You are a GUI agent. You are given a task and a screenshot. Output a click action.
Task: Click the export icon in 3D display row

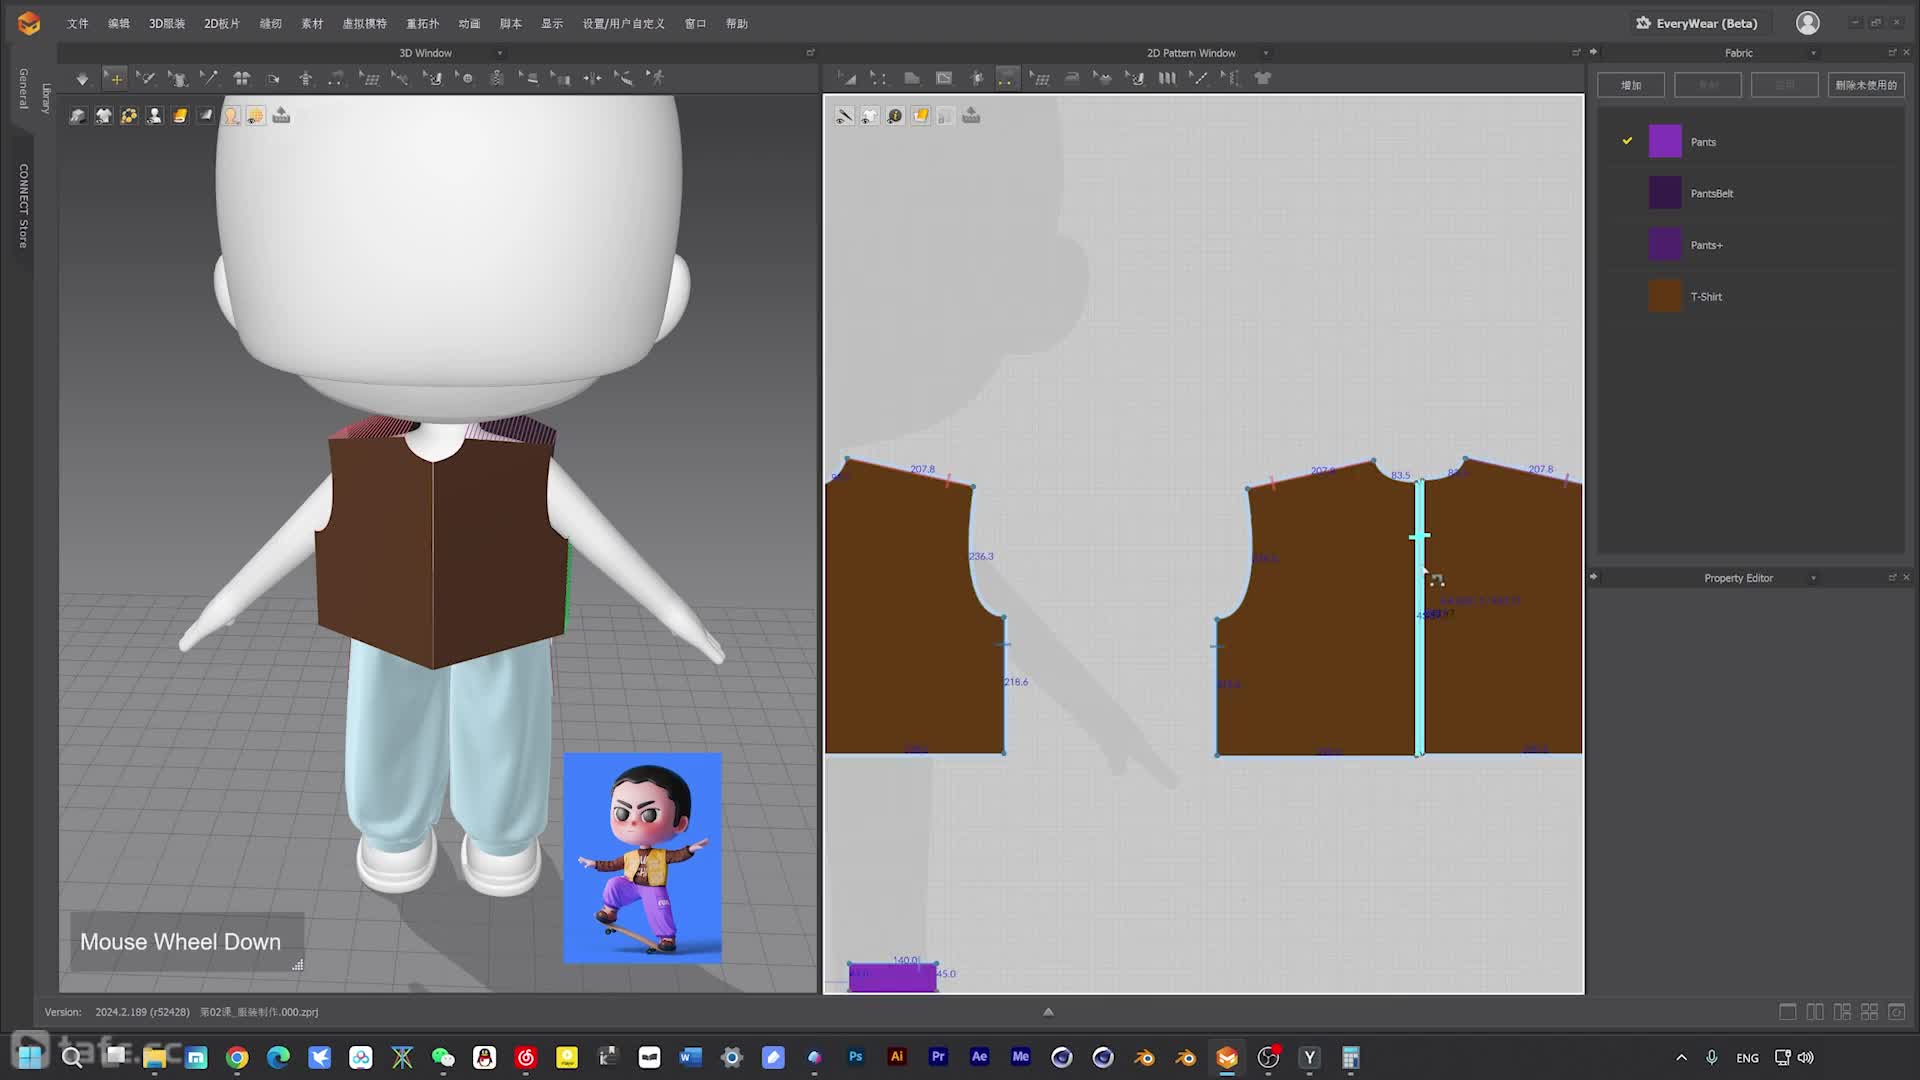[x=281, y=116]
